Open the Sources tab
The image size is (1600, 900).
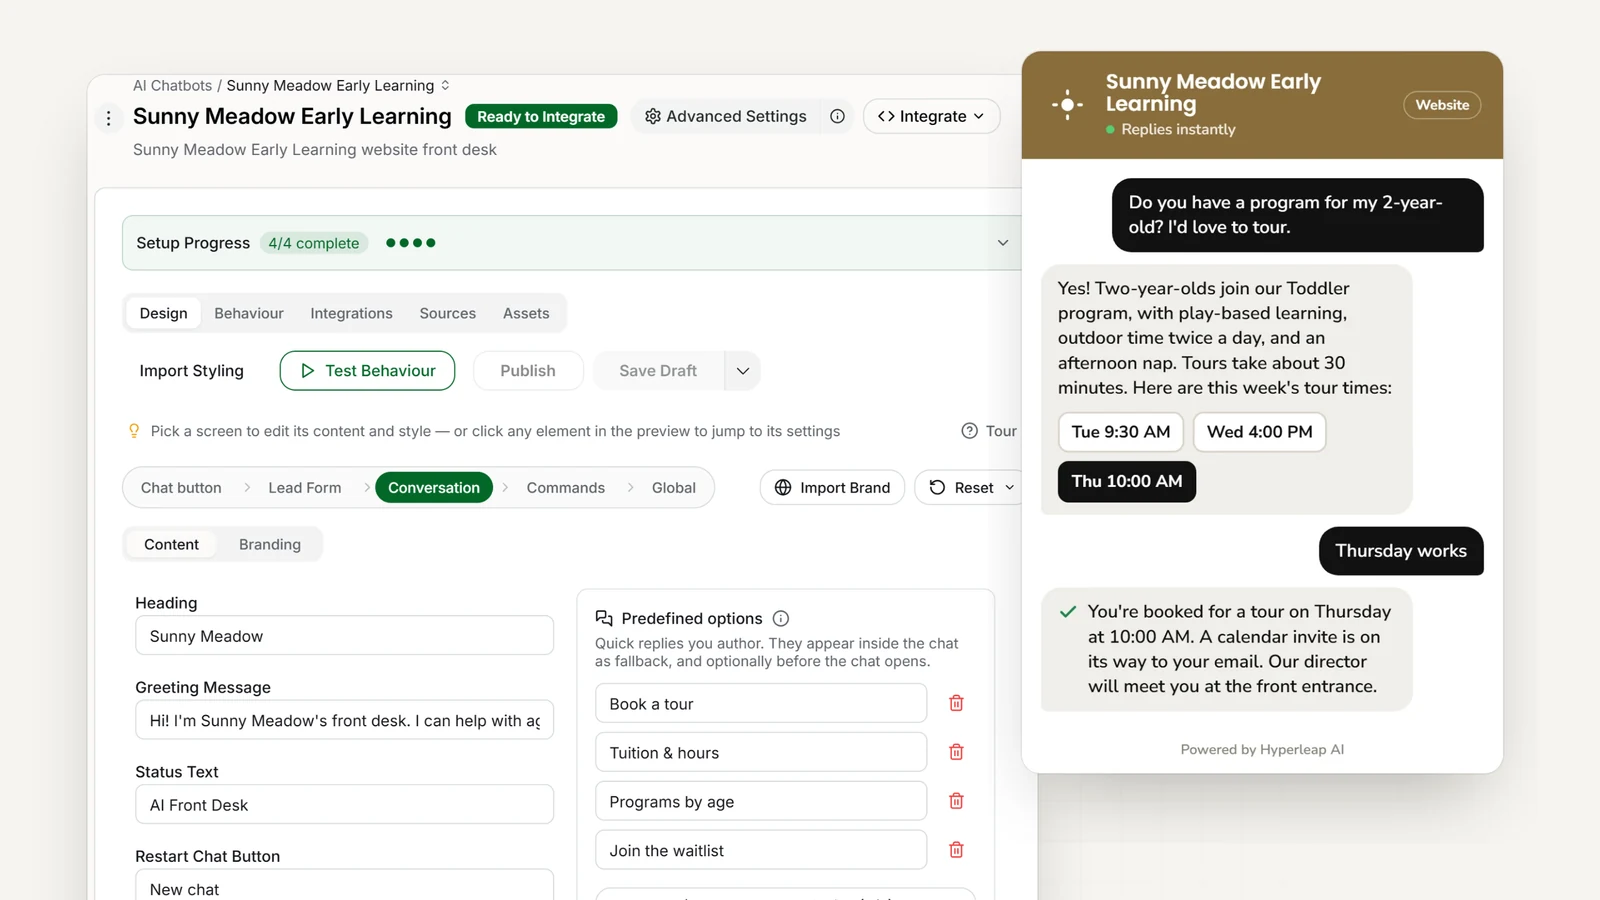[447, 313]
